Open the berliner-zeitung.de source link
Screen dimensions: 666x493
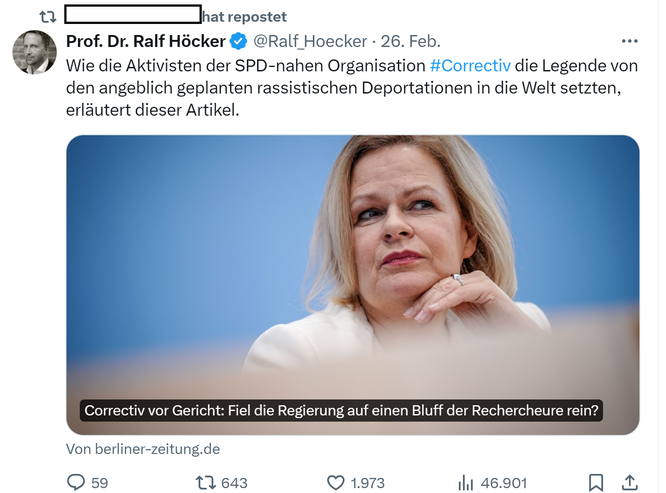coord(143,449)
